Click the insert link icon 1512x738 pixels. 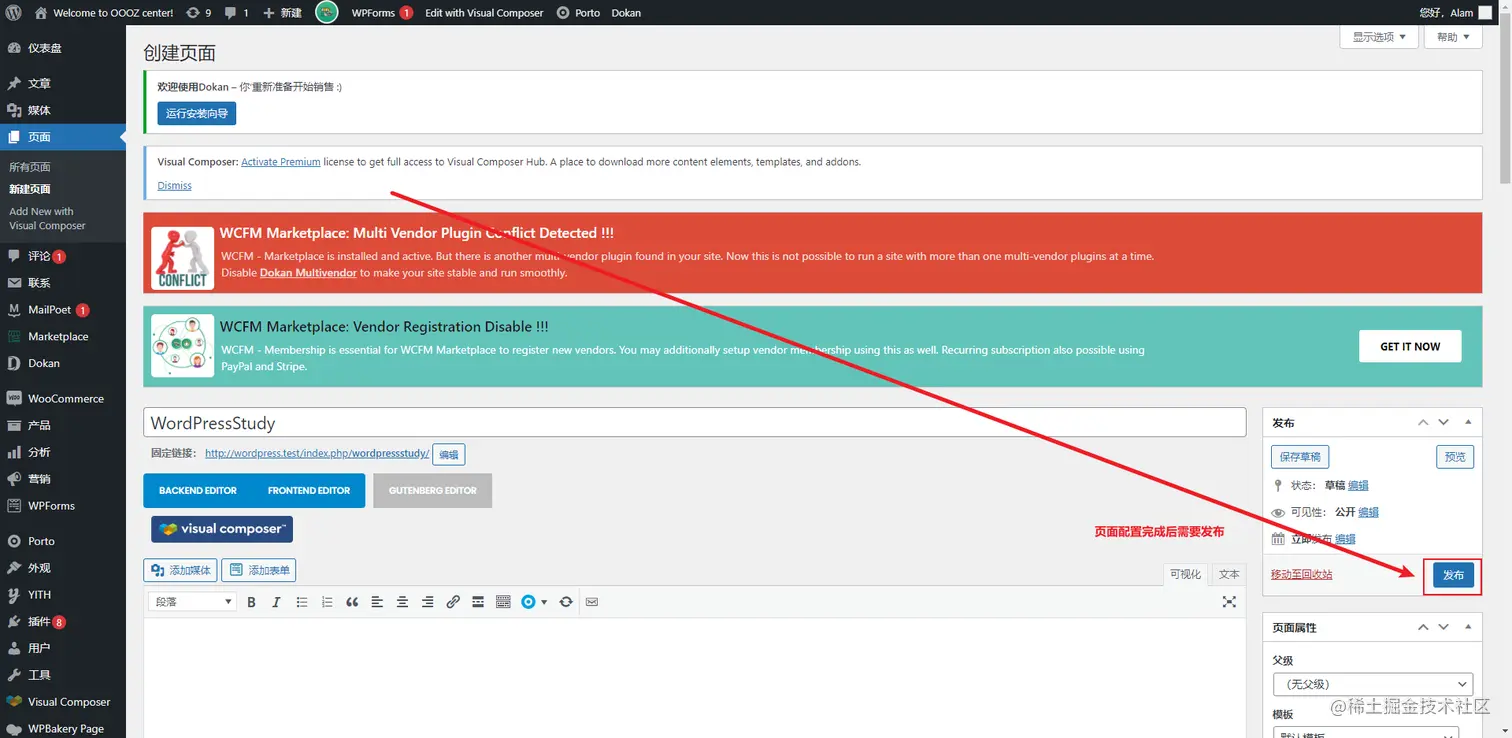tap(453, 602)
